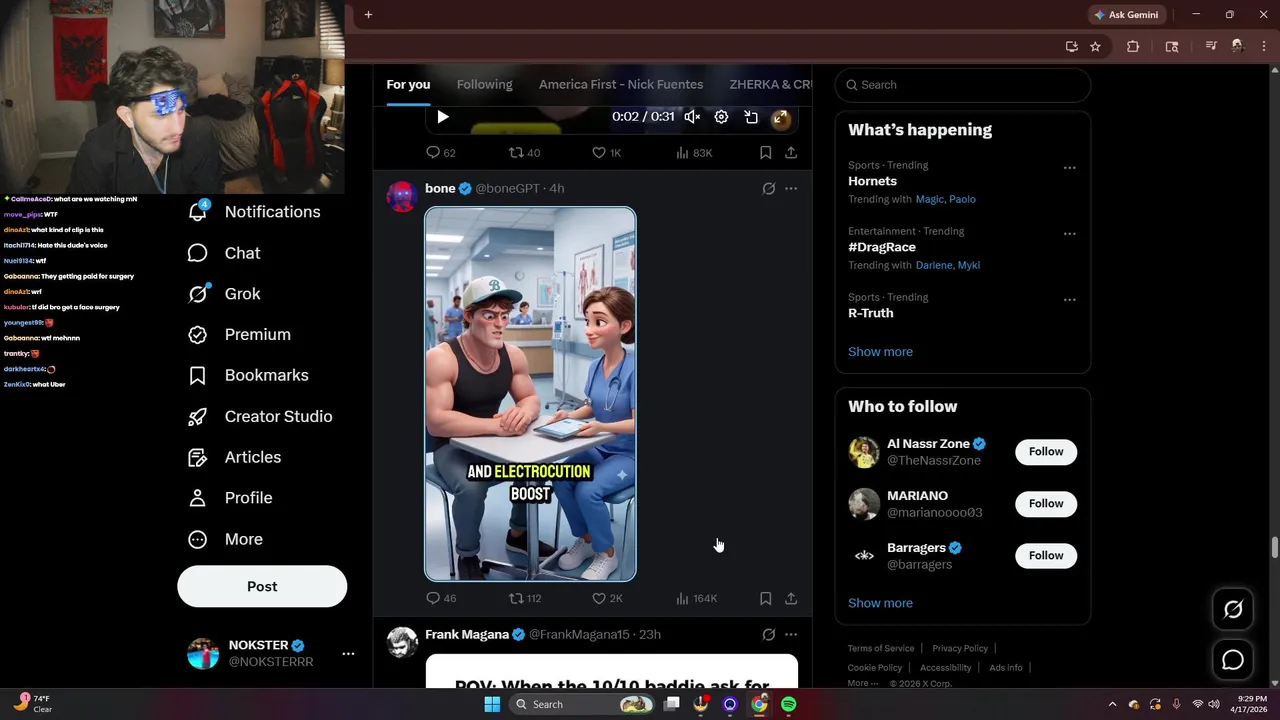
Task: Show hidden system tray icons chevron
Action: [x=1112, y=704]
